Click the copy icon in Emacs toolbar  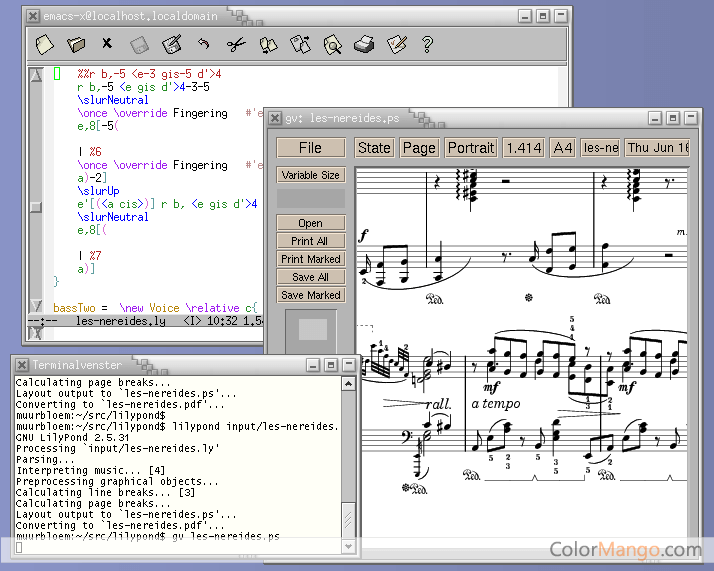coord(268,45)
